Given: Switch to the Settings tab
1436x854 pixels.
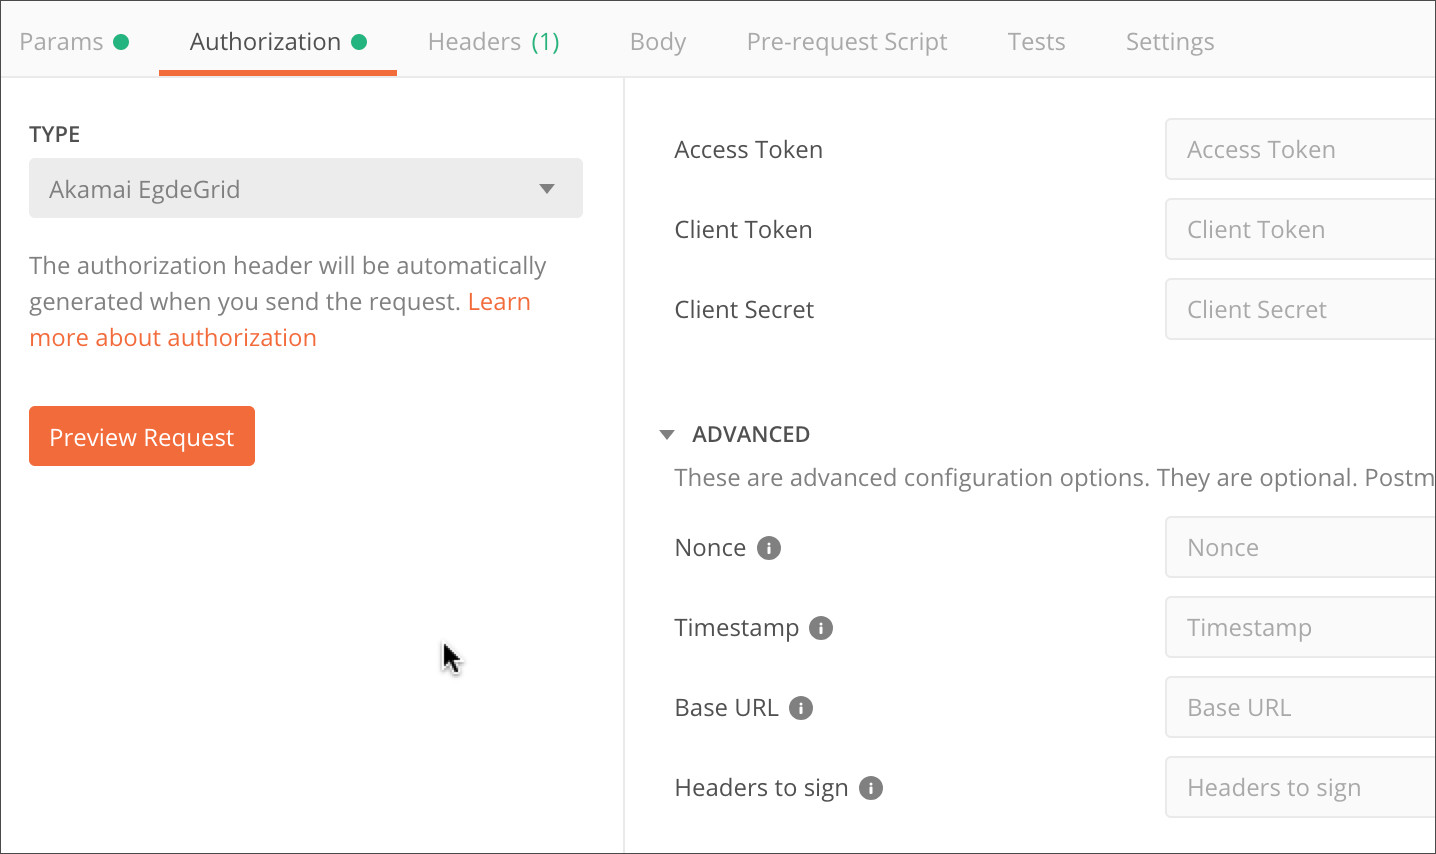Looking at the screenshot, I should click(x=1170, y=42).
